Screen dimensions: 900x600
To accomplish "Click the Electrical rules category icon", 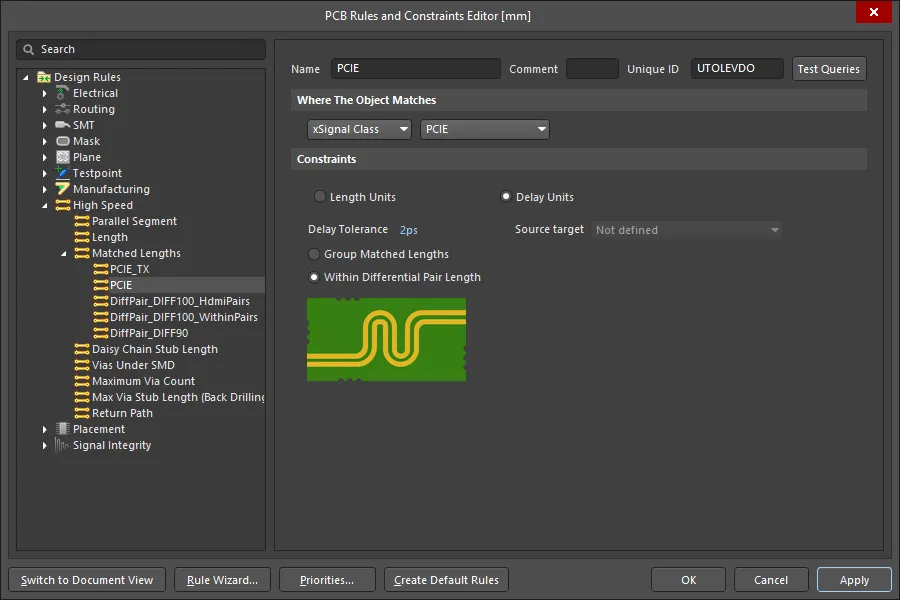I will (63, 93).
